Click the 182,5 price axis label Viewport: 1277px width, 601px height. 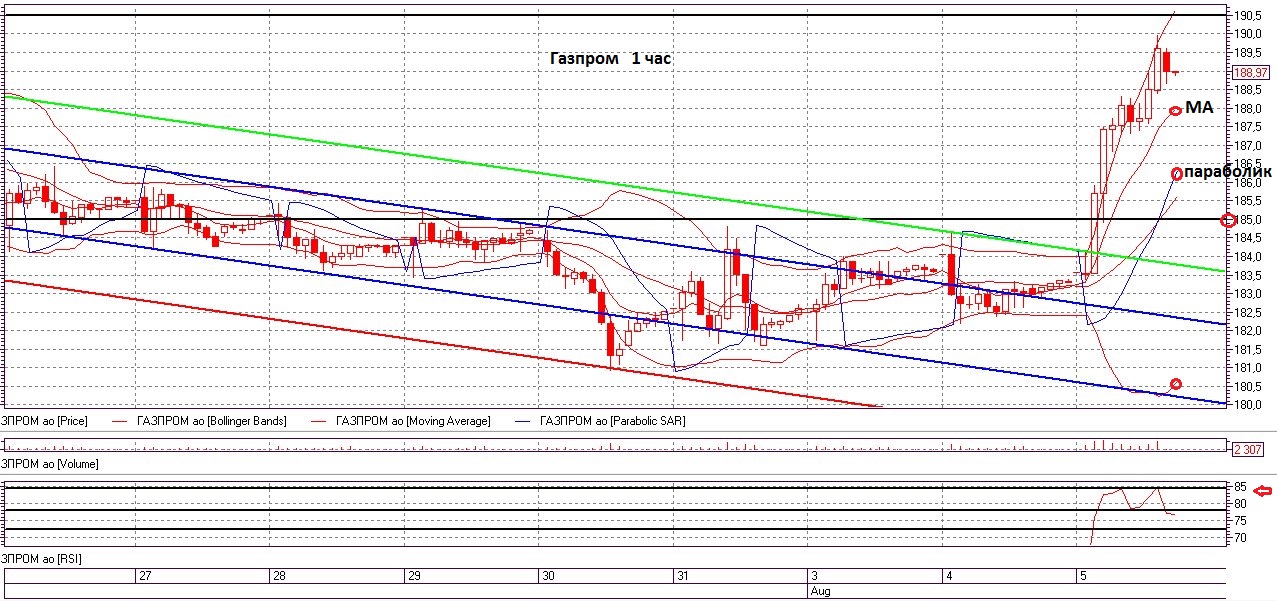pyautogui.click(x=1246, y=313)
